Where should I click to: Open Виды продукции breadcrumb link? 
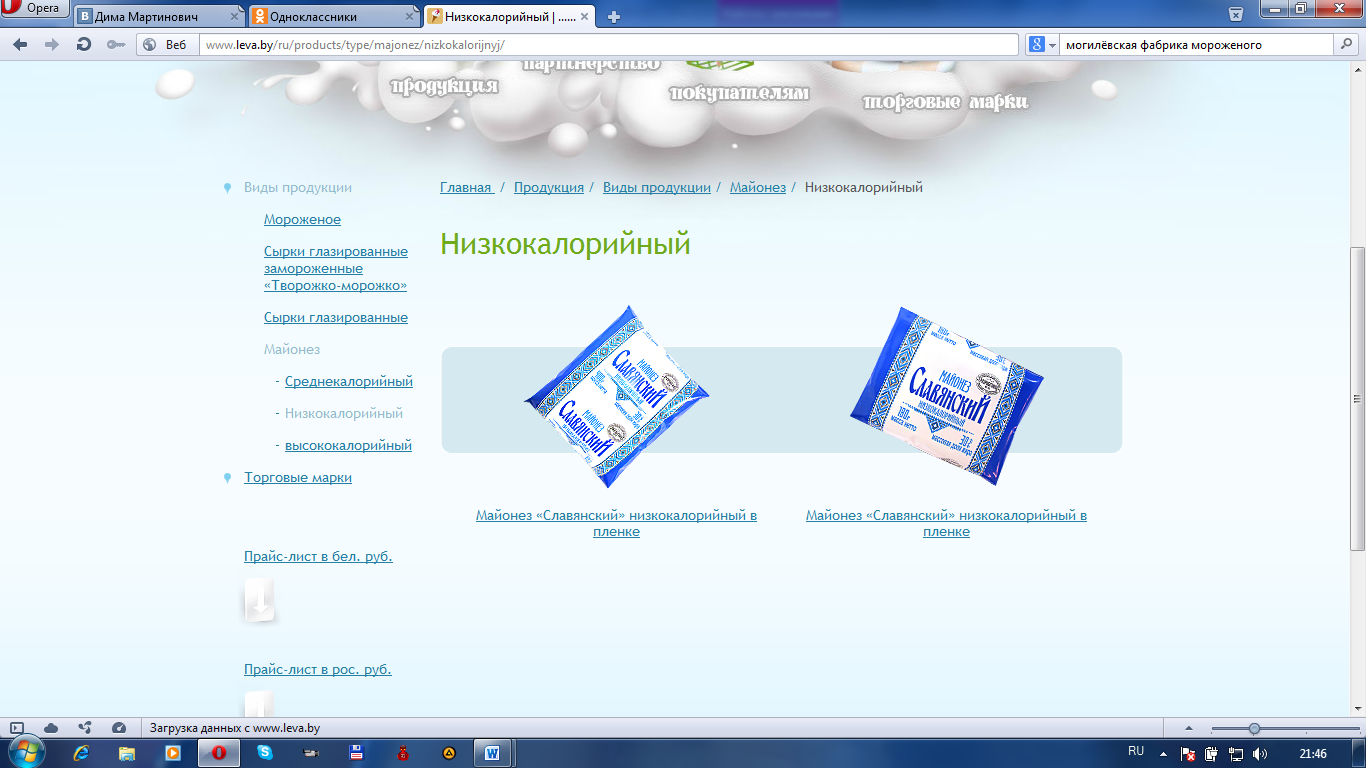pyautogui.click(x=657, y=187)
